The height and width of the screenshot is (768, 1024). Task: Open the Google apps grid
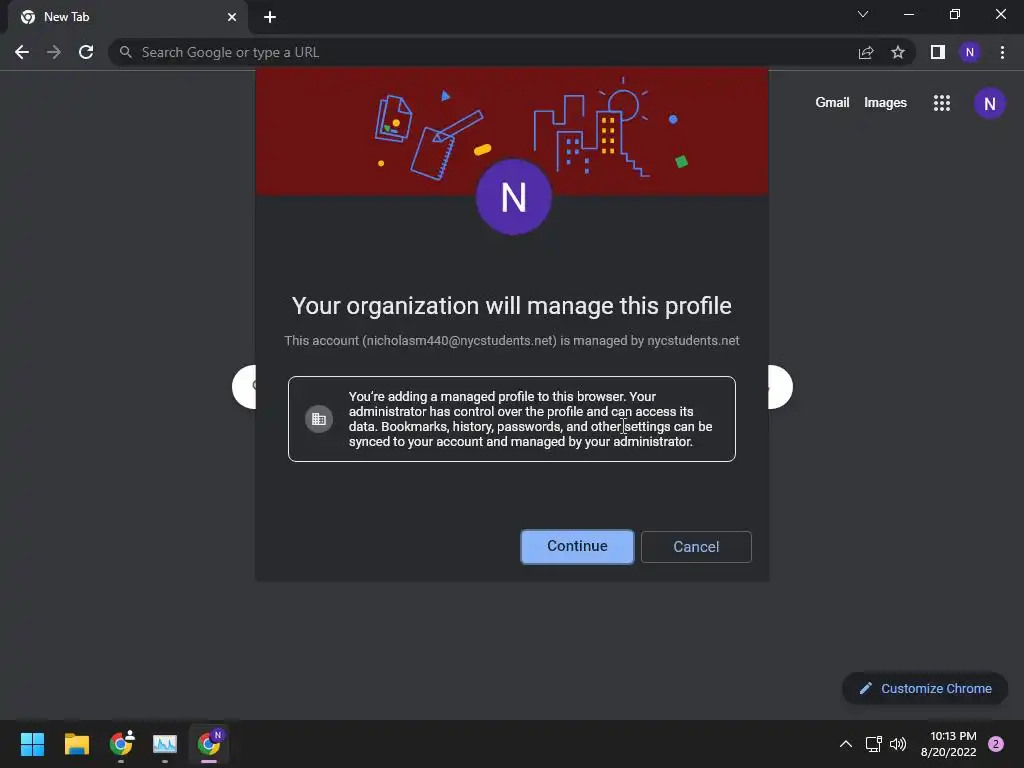tap(942, 103)
